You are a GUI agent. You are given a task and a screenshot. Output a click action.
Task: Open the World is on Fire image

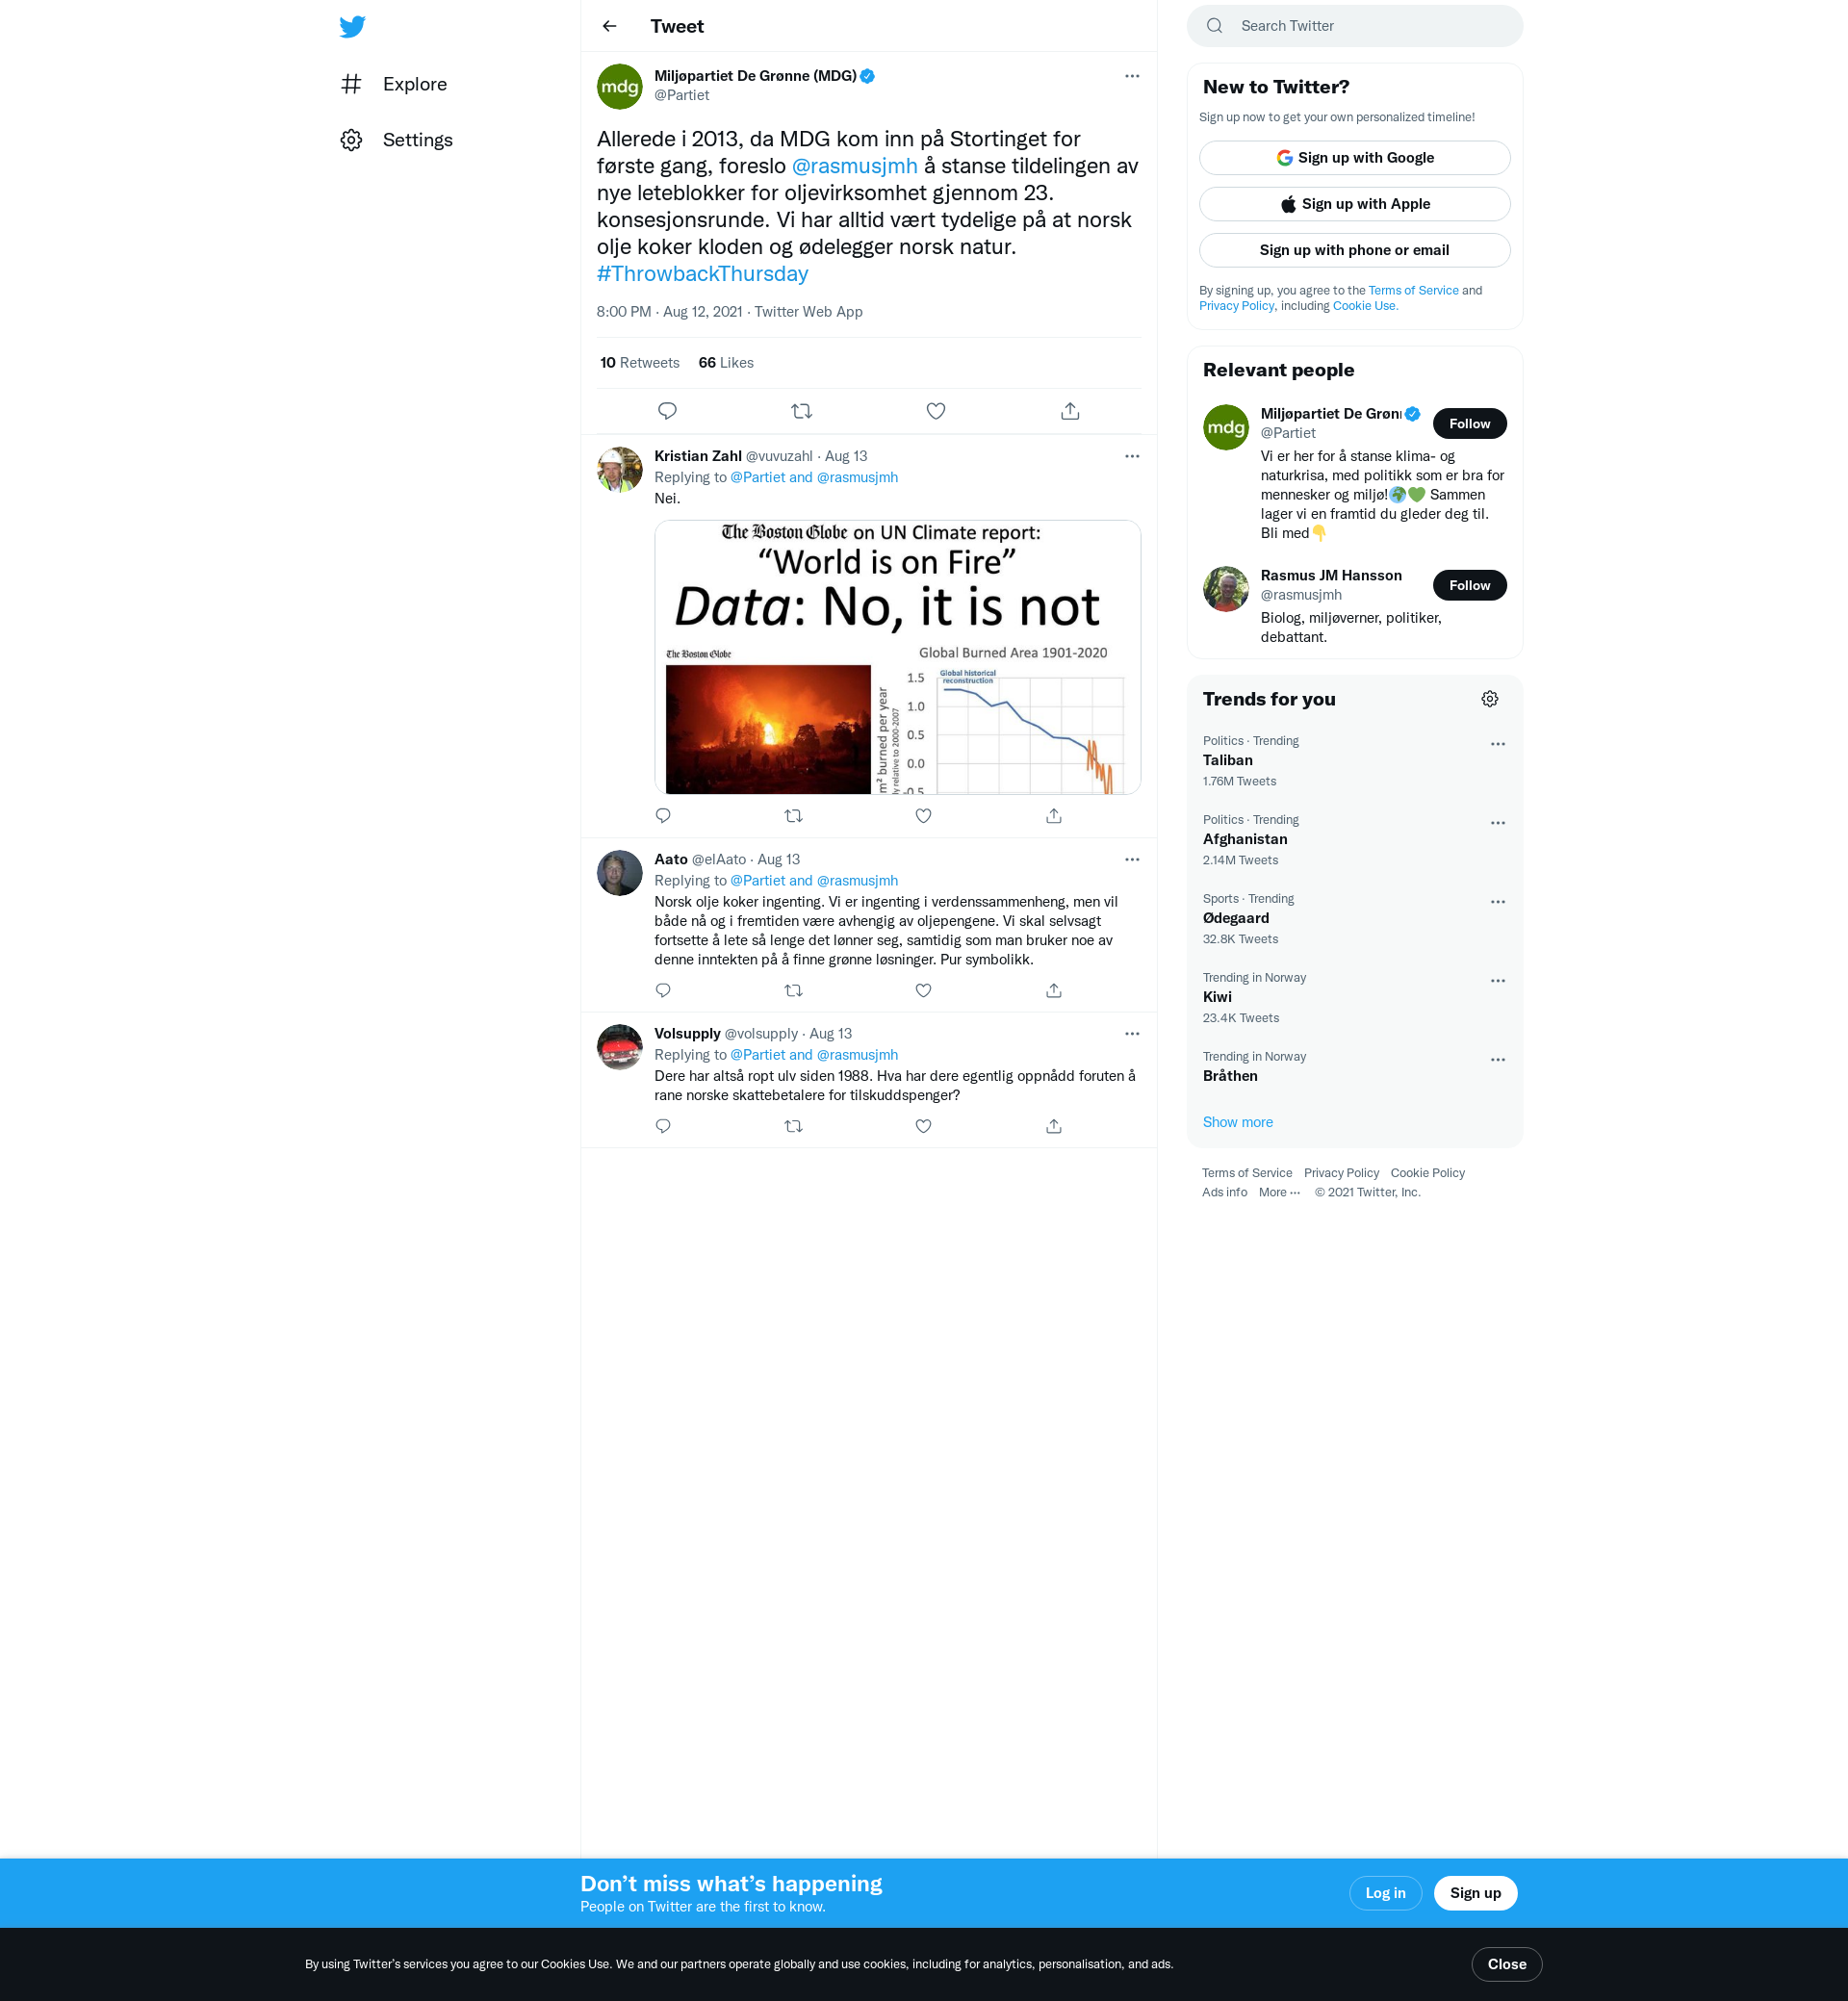pos(897,657)
